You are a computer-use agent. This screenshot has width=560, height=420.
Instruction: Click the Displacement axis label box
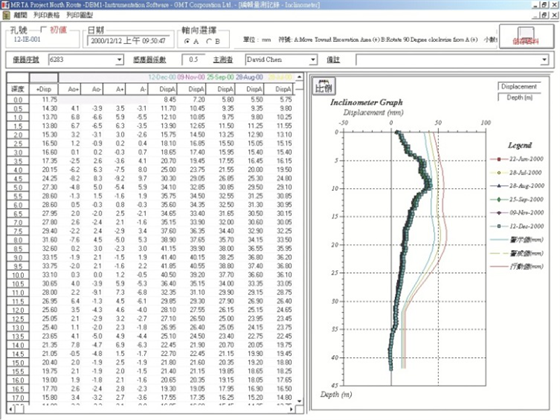pyautogui.click(x=519, y=86)
